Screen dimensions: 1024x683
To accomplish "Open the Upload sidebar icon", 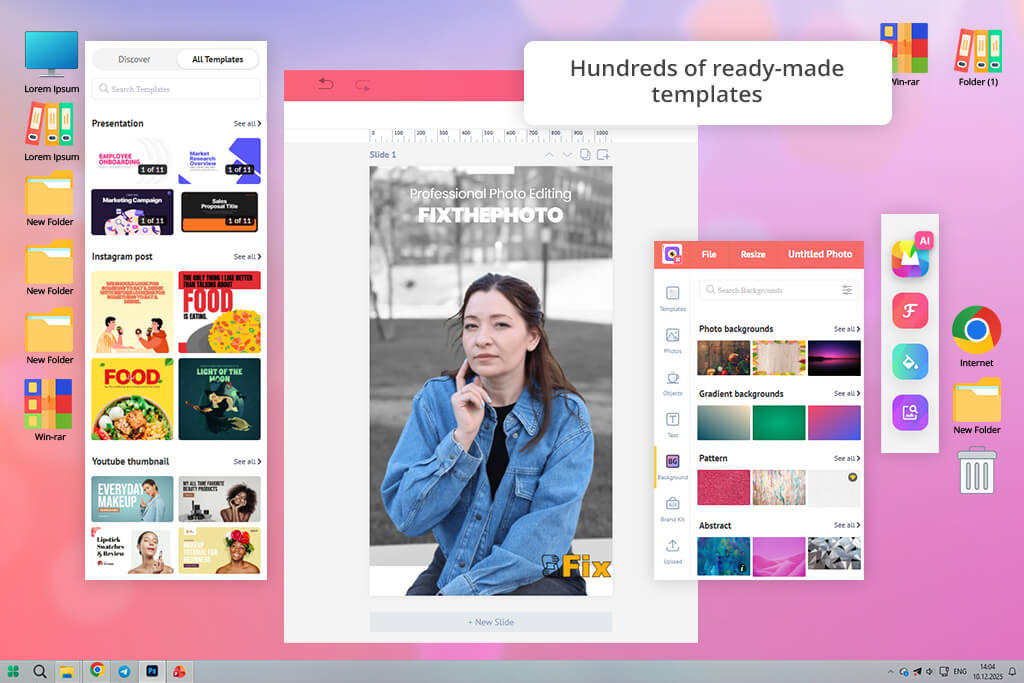I will pos(673,552).
